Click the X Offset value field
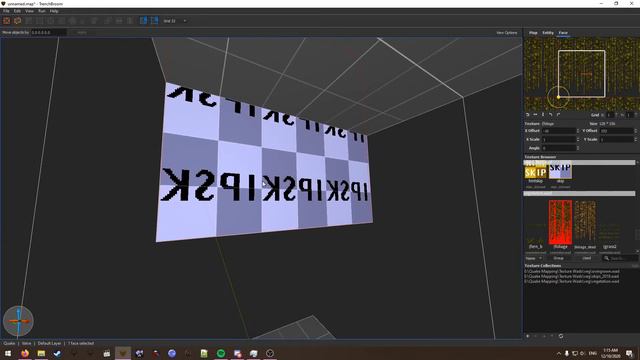 558,131
